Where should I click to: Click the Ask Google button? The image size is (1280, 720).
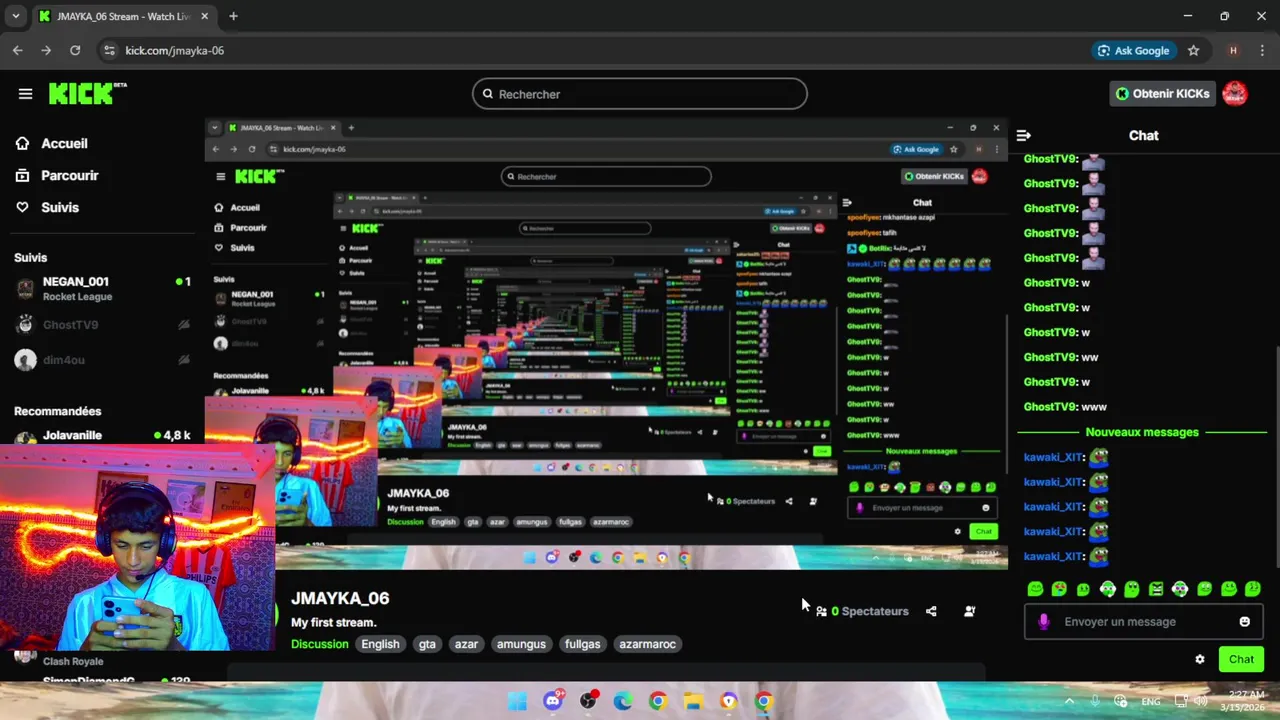point(1133,50)
